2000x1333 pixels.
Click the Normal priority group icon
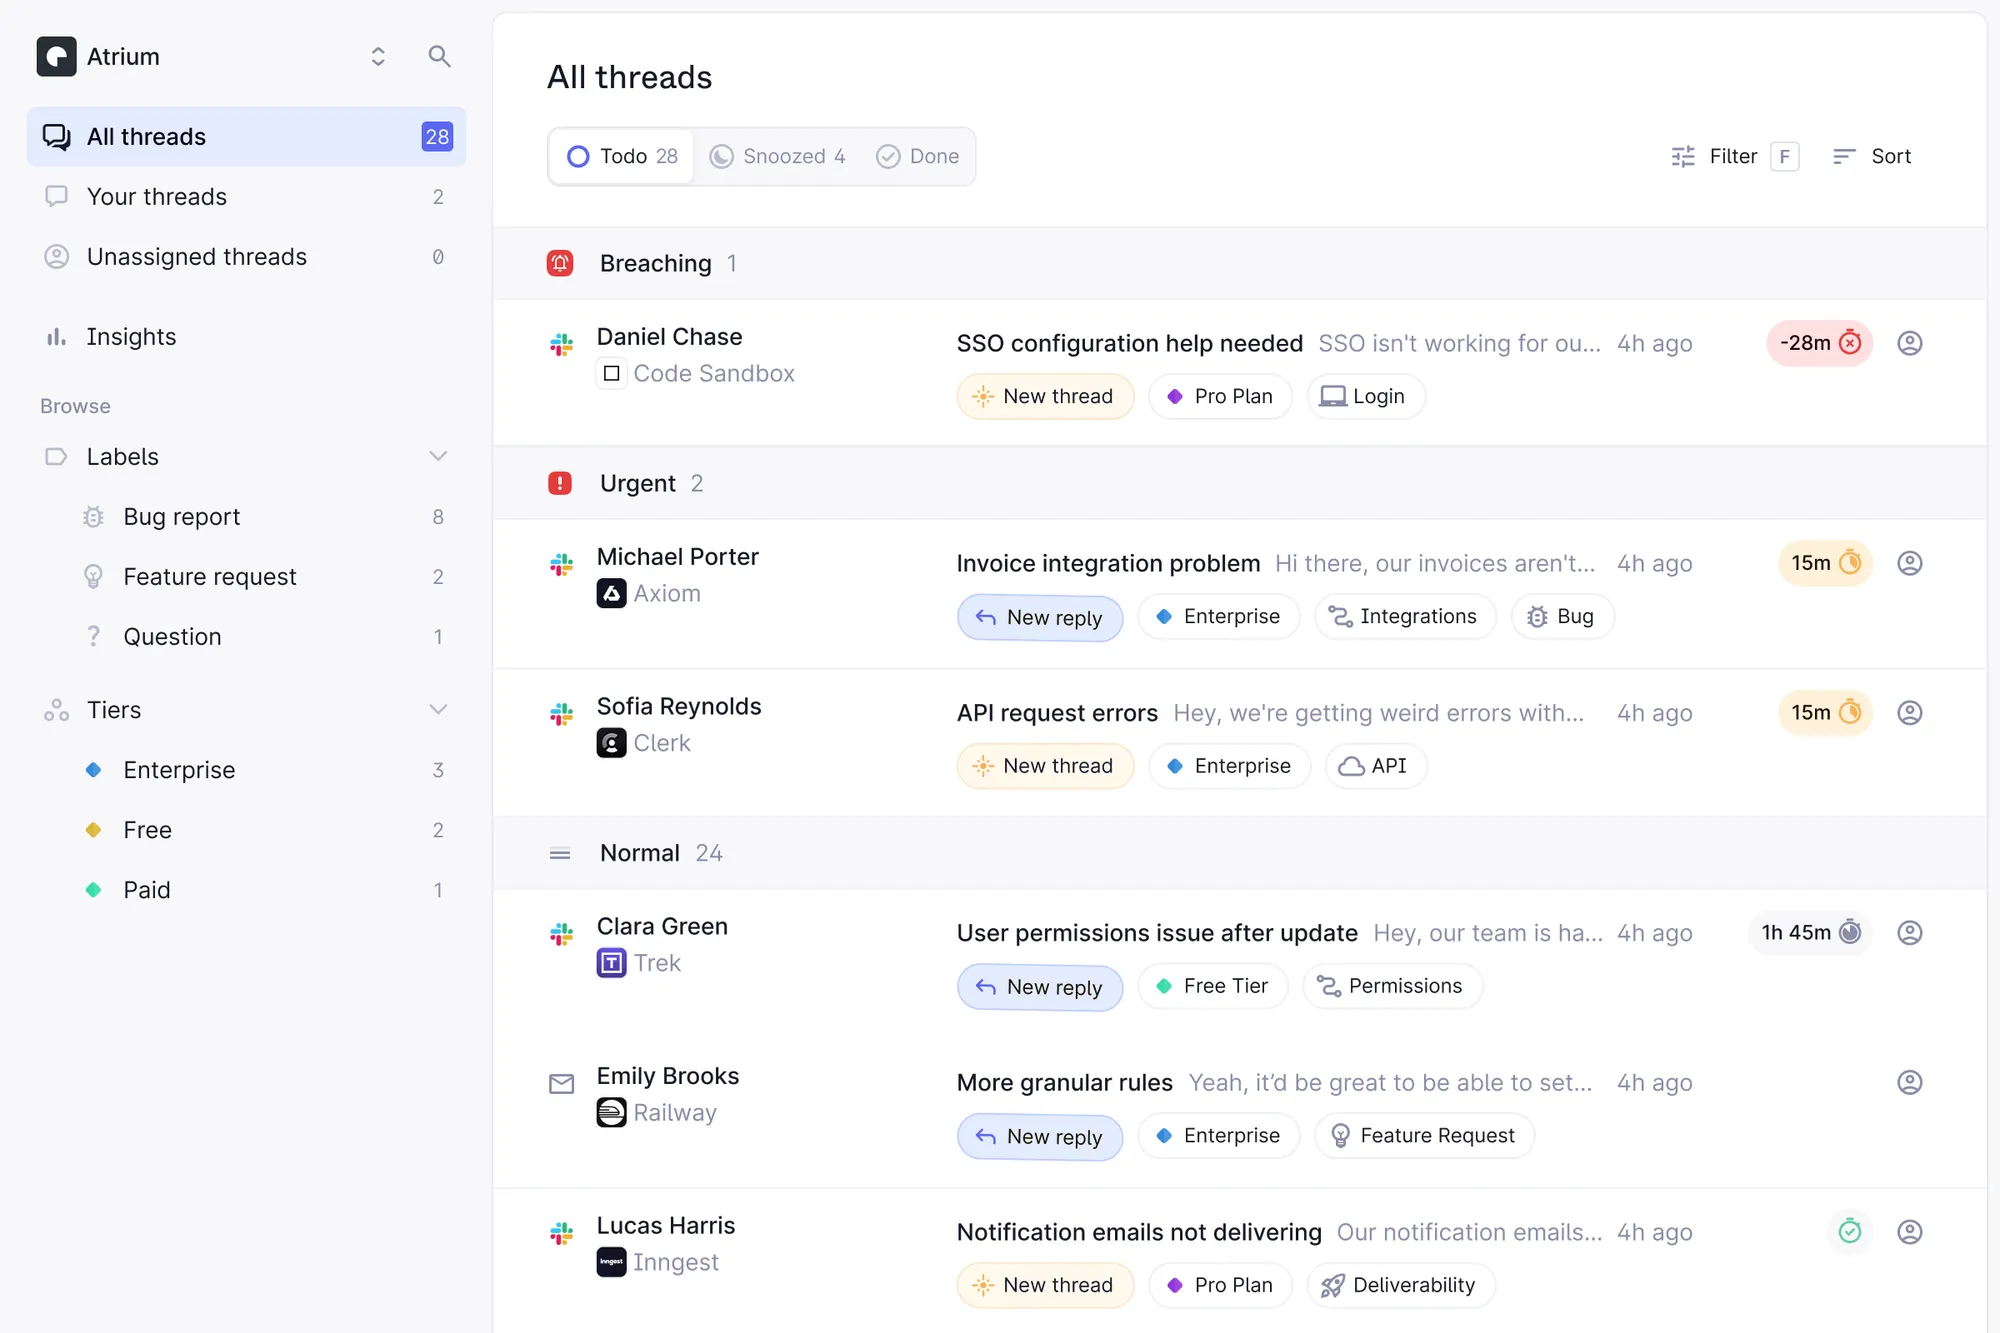[560, 853]
